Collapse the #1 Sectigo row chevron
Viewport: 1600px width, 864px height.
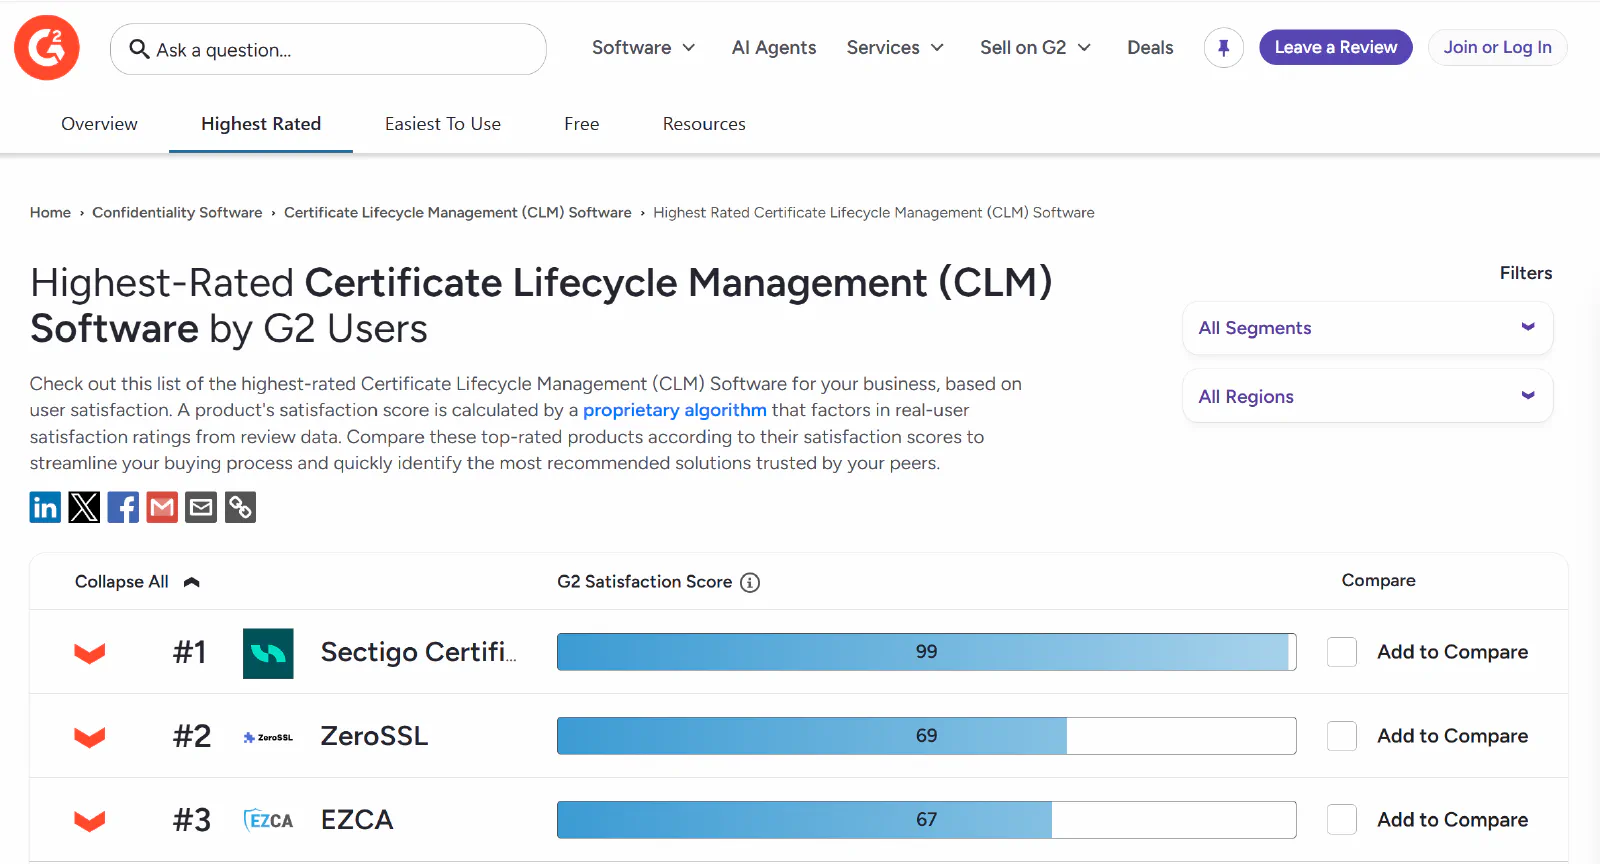tap(90, 653)
